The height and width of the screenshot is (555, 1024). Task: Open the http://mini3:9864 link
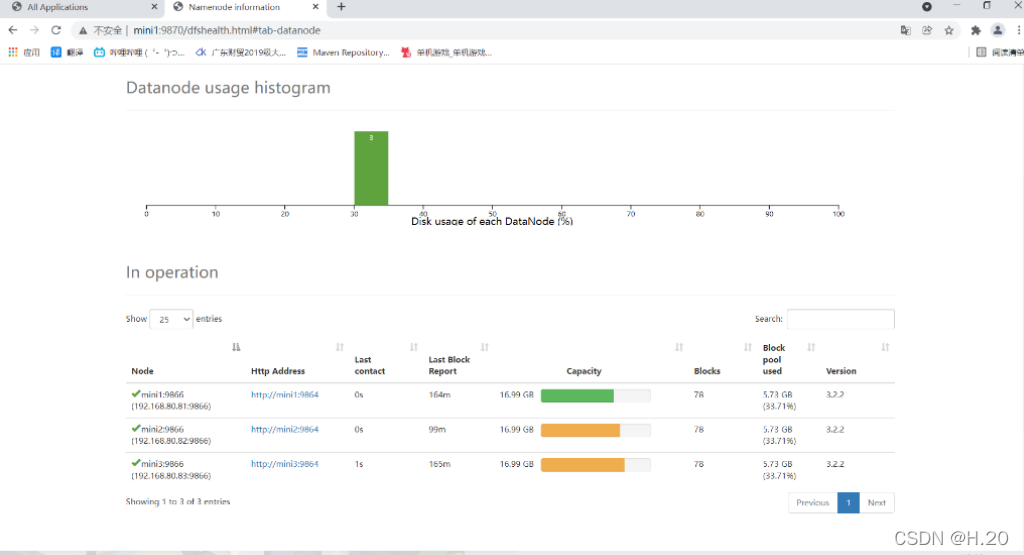pos(285,464)
